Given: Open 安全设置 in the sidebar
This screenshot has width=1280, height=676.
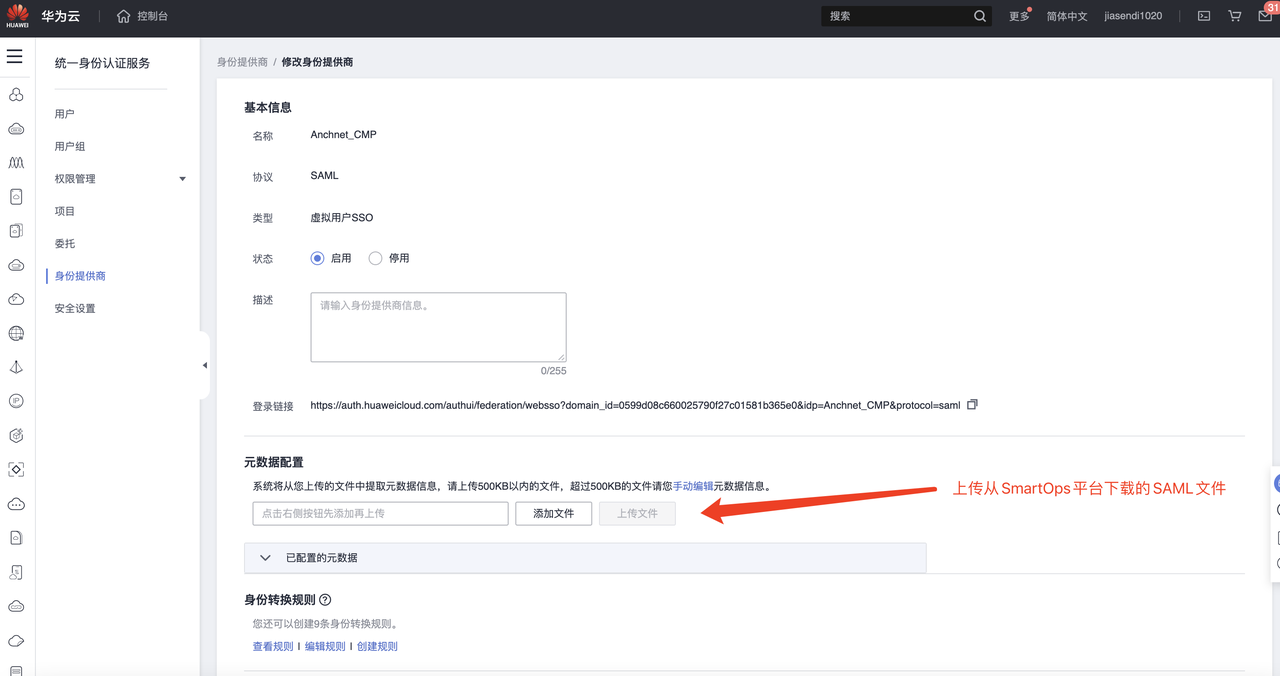Looking at the screenshot, I should pos(75,308).
